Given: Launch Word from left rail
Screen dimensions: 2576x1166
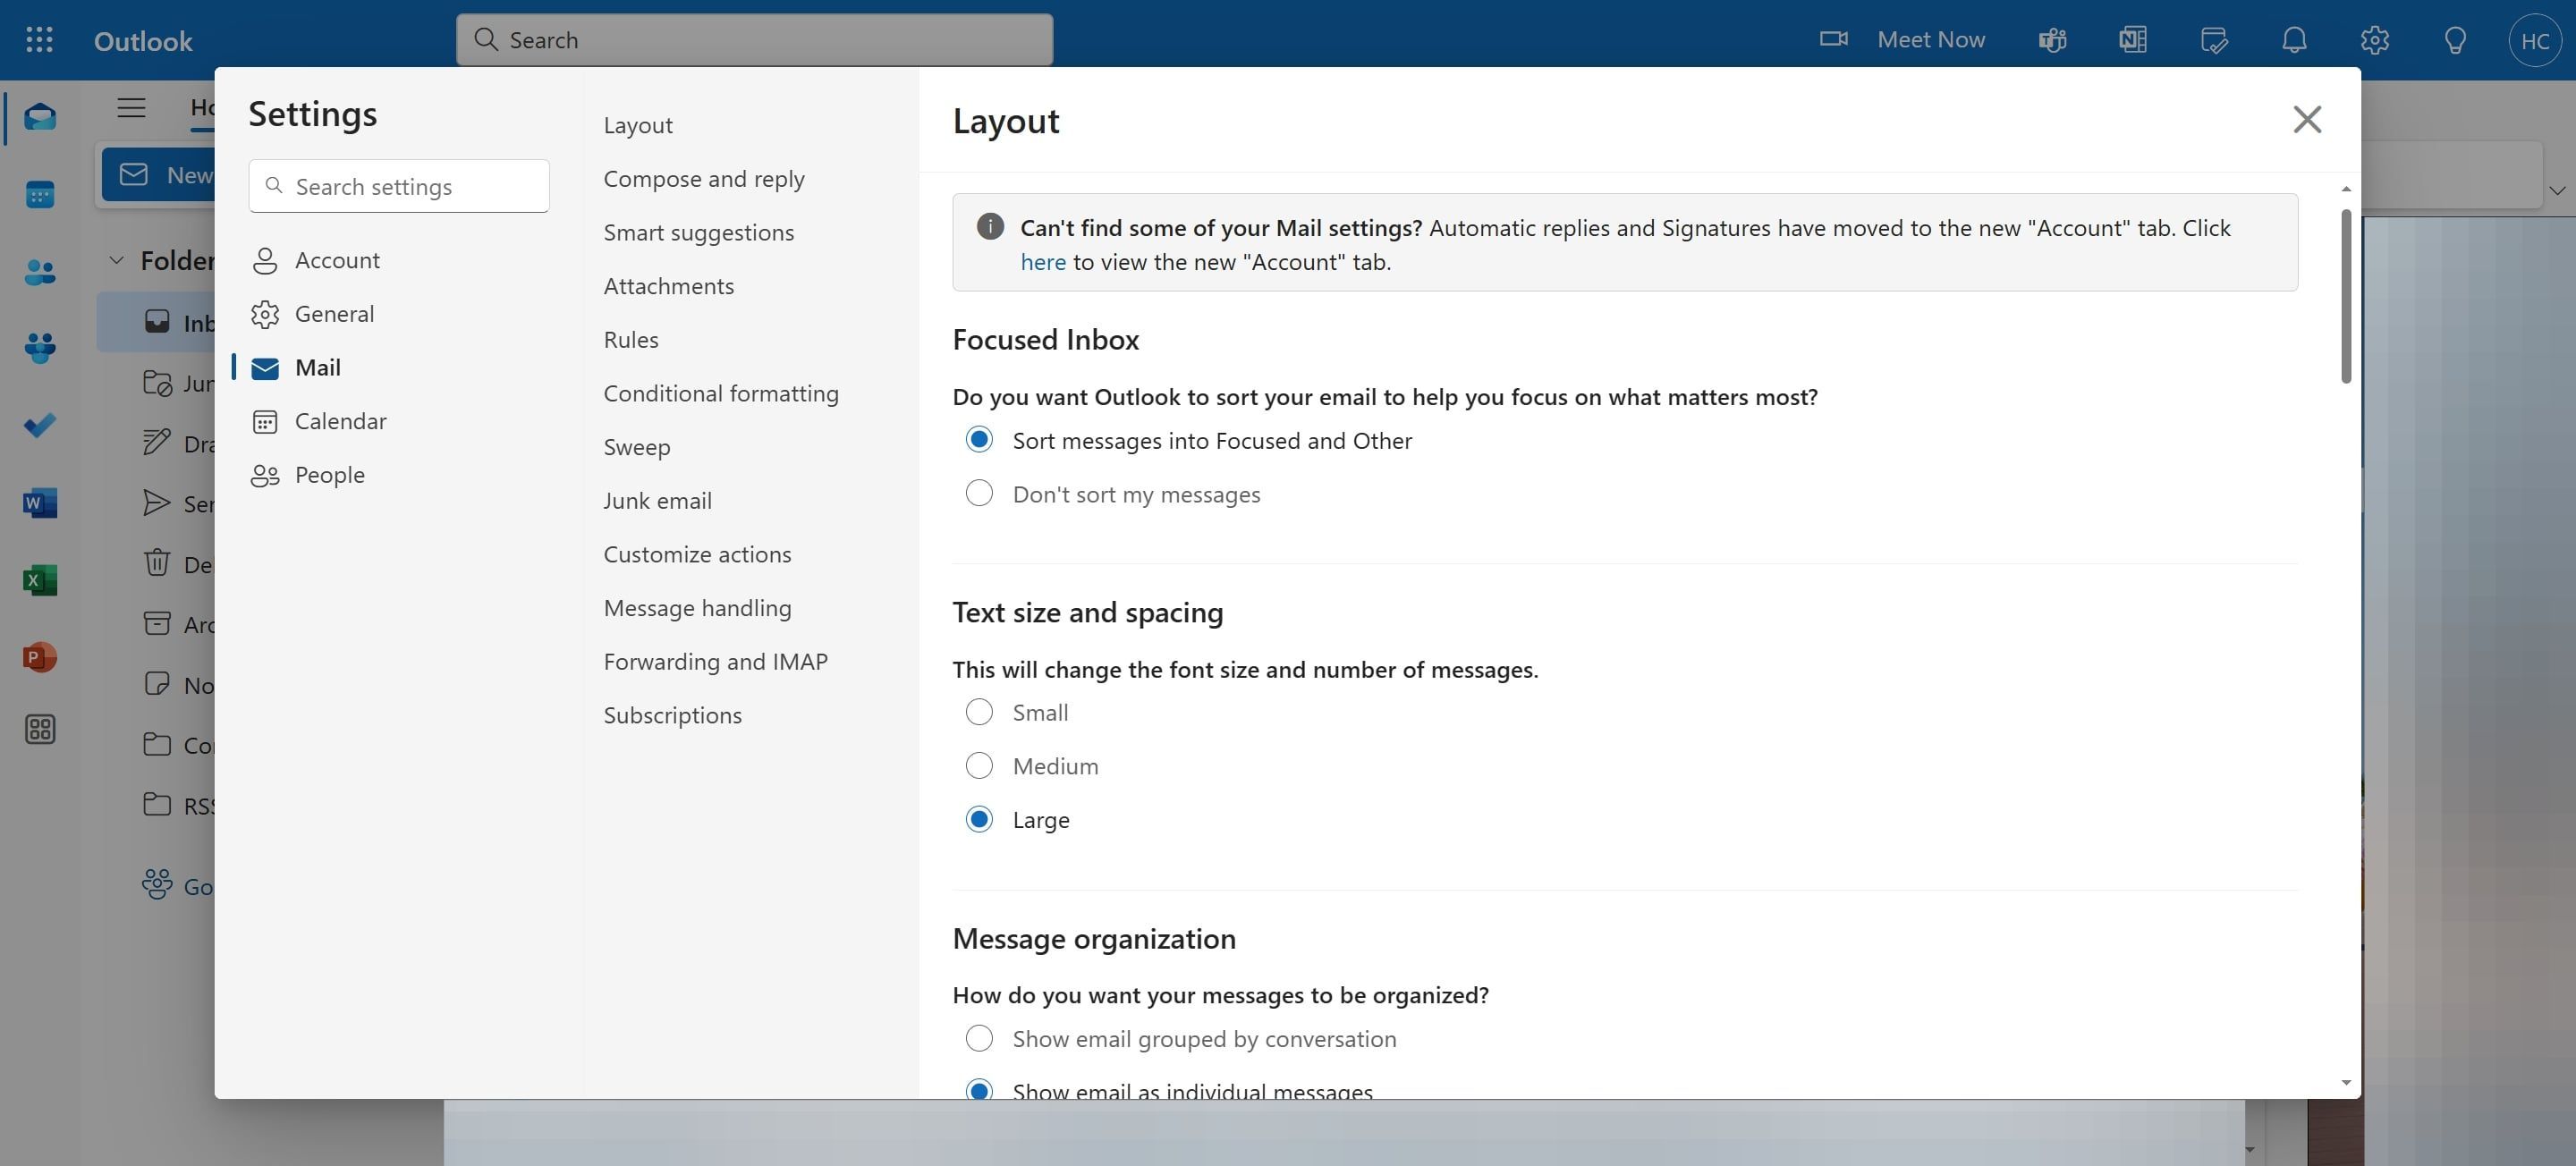Looking at the screenshot, I should click(x=40, y=502).
